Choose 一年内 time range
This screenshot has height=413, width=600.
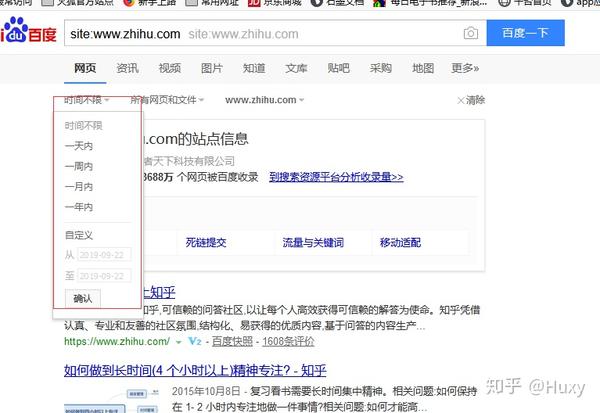tap(79, 207)
